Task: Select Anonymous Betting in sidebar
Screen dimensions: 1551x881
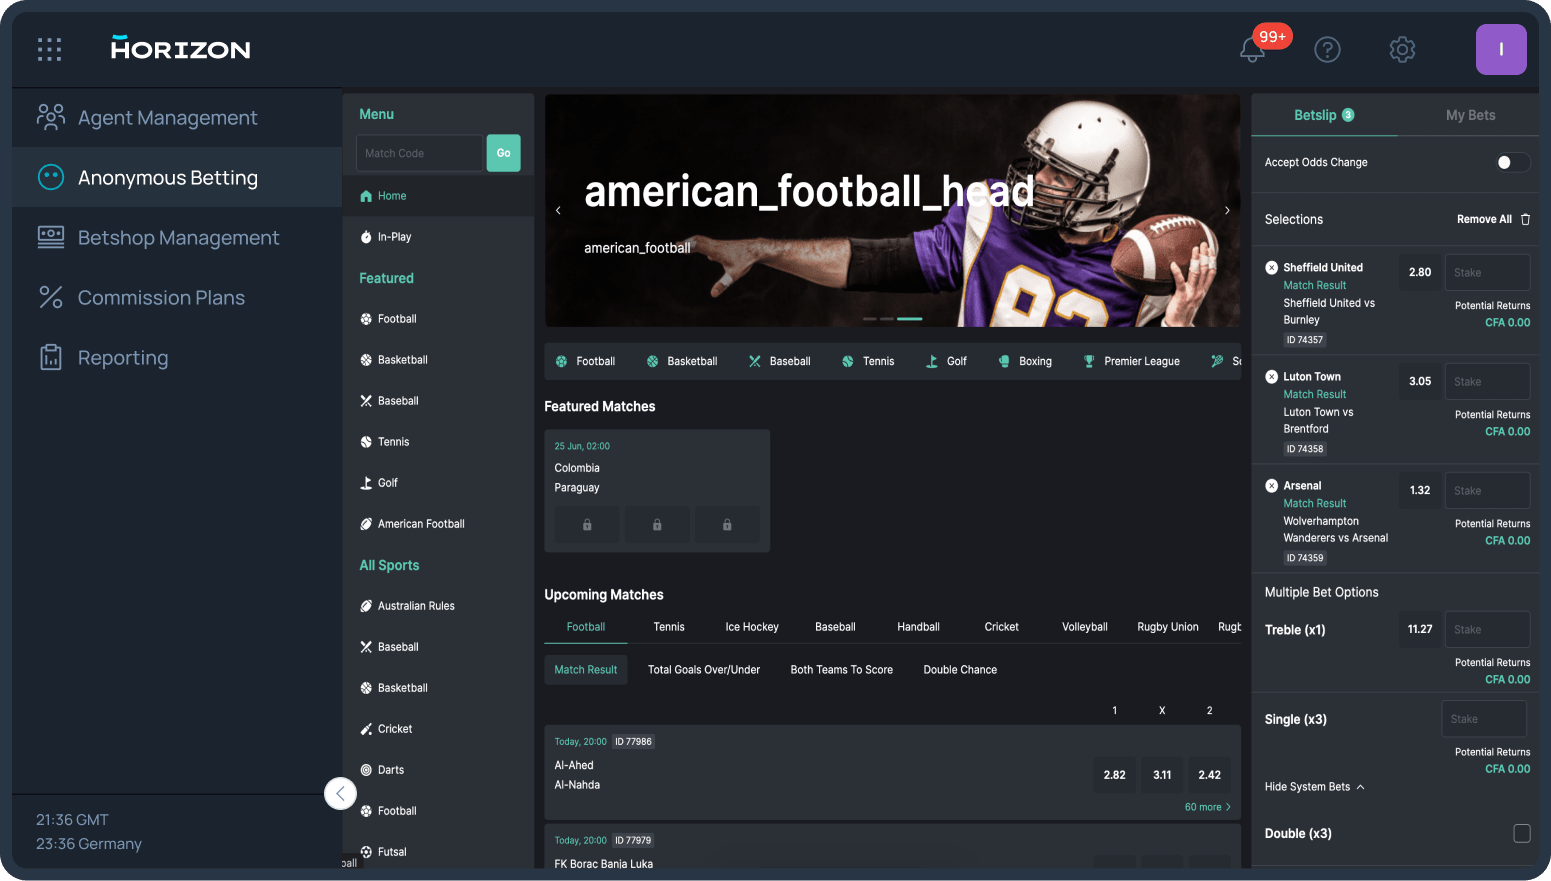Action: (177, 178)
